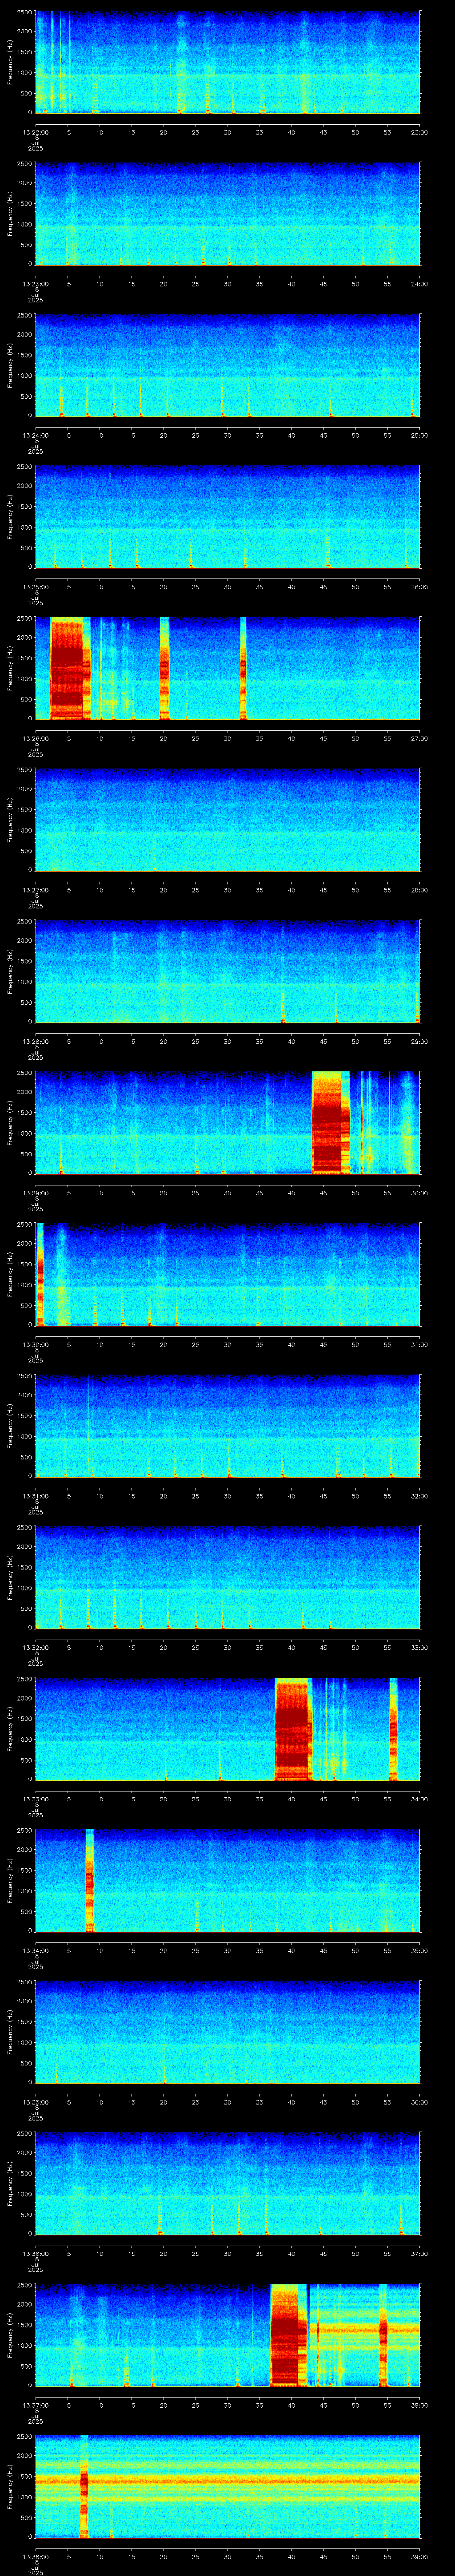Click the 13:31:00 start time label
455x2576 pixels.
(36, 1496)
